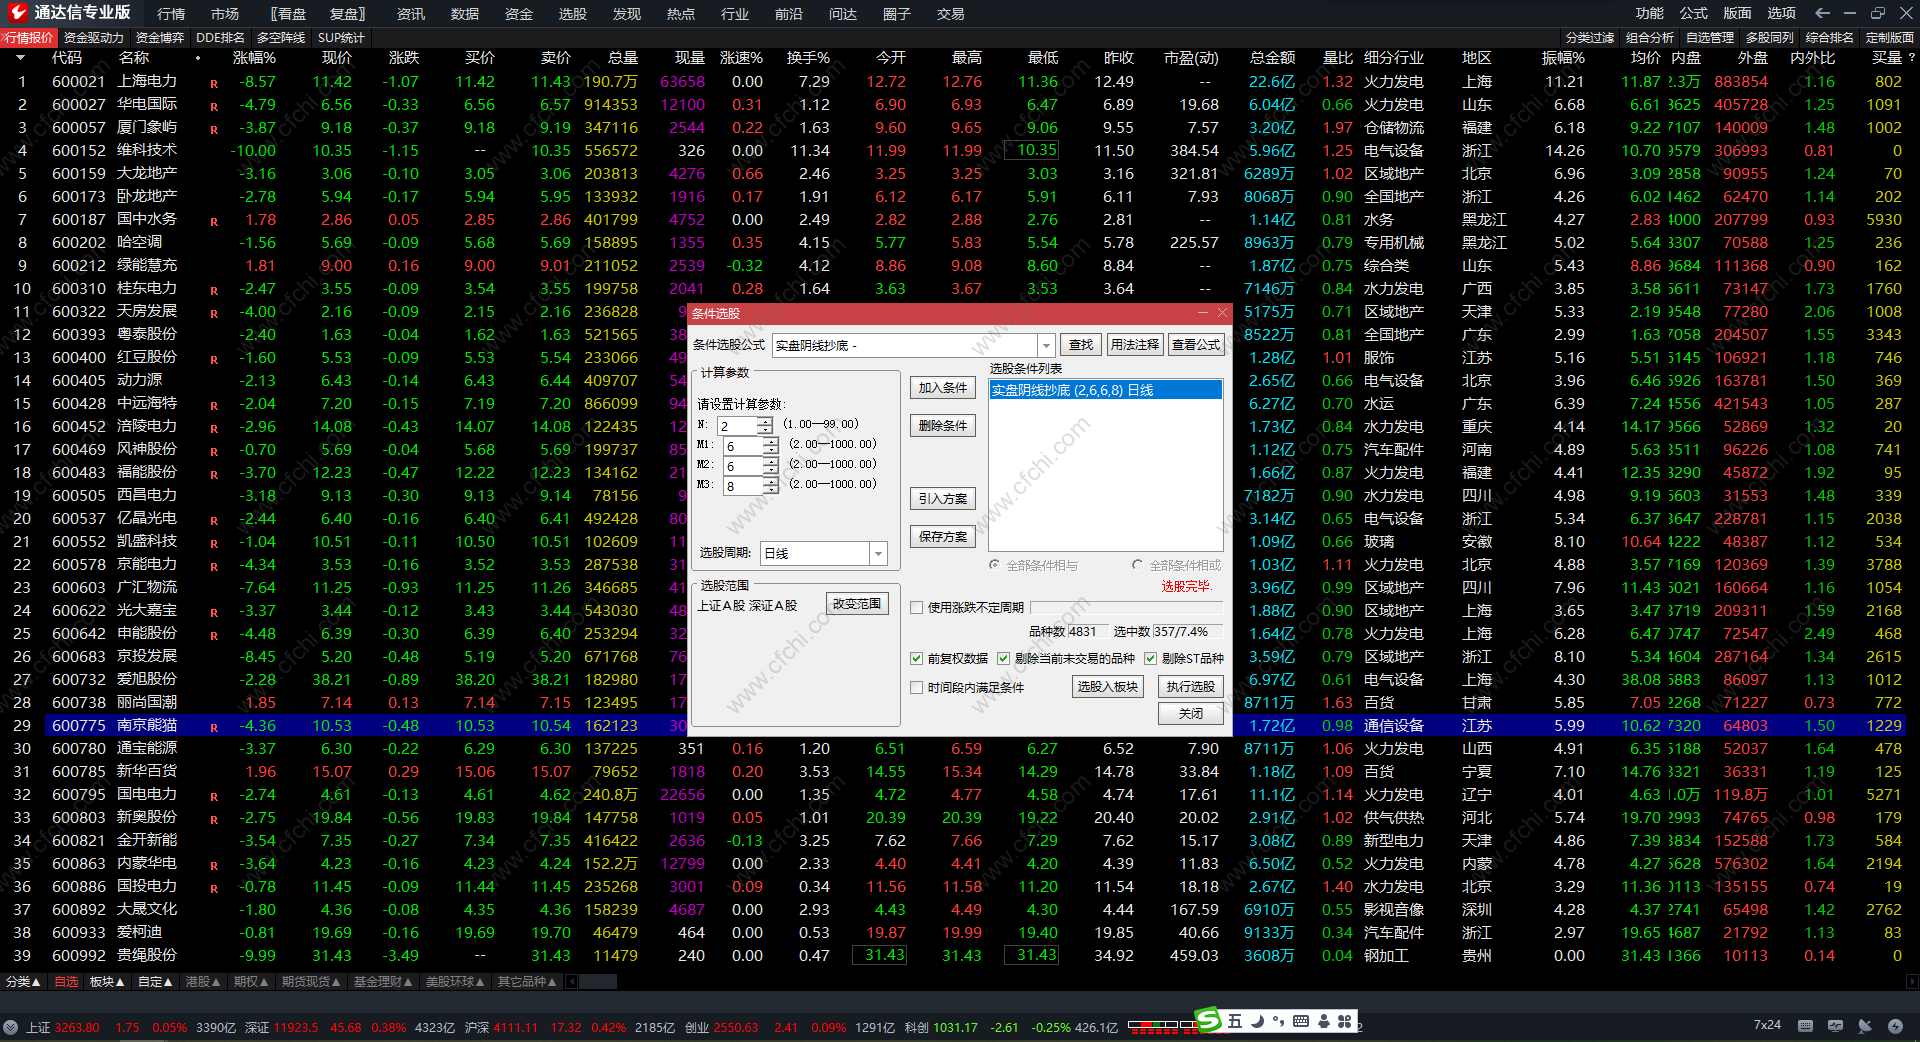Viewport: 1920px width, 1042px height.
Task: Enable 使用涨跌不定周期 checkbox
Action: point(916,608)
